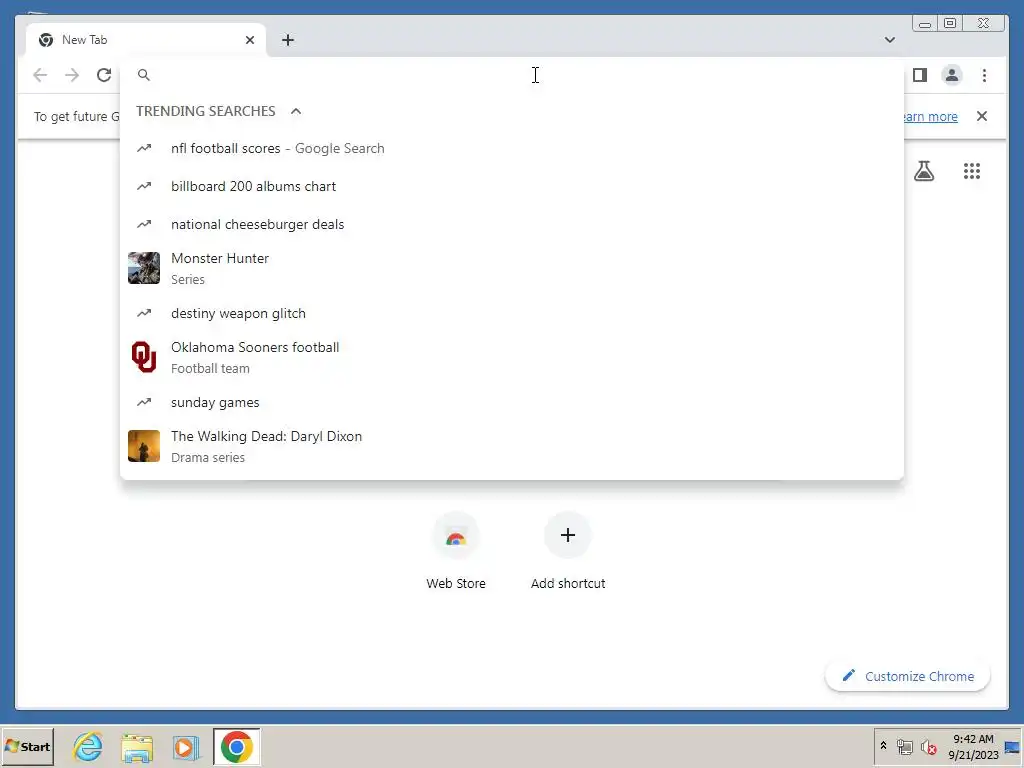
Task: Click the Chrome taskbar icon
Action: point(236,746)
